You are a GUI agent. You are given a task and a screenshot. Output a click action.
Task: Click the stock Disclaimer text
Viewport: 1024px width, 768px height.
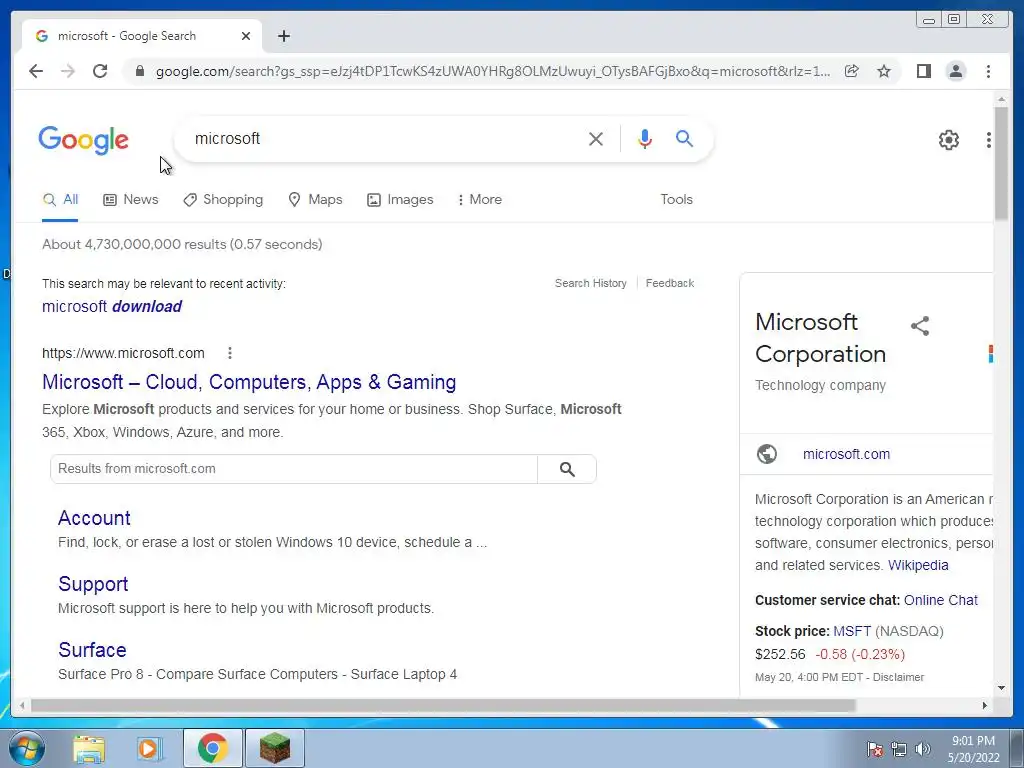[x=898, y=677]
